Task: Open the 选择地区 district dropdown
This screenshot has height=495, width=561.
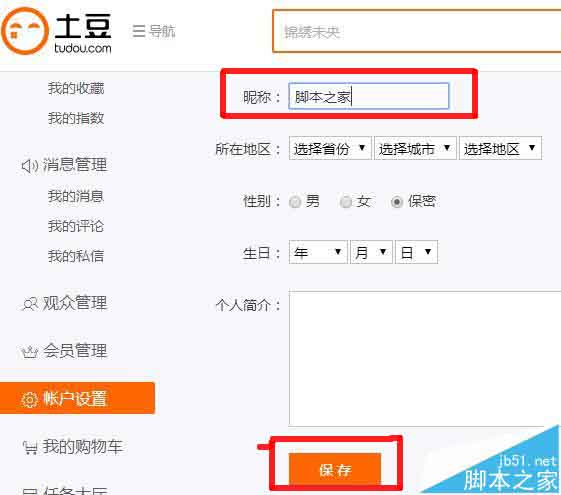Action: click(x=500, y=148)
